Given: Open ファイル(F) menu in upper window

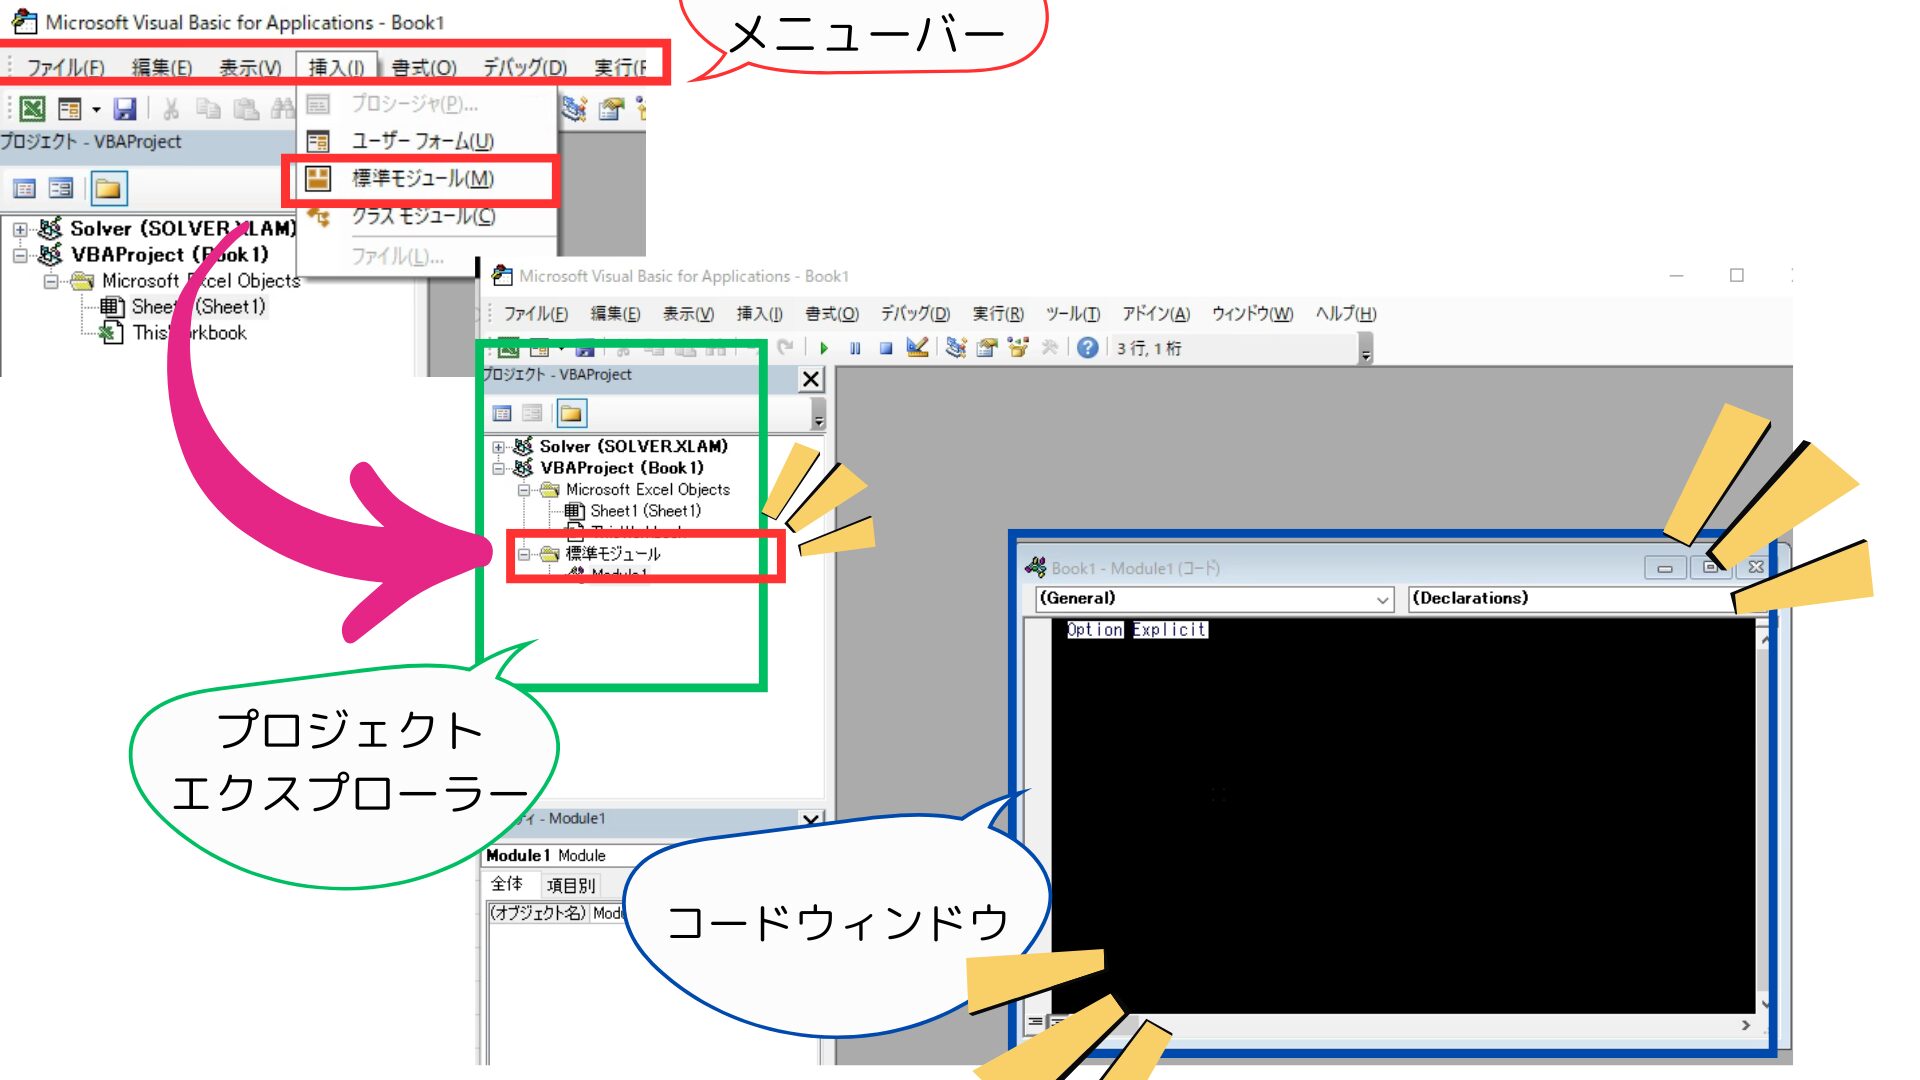Looking at the screenshot, I should (66, 67).
